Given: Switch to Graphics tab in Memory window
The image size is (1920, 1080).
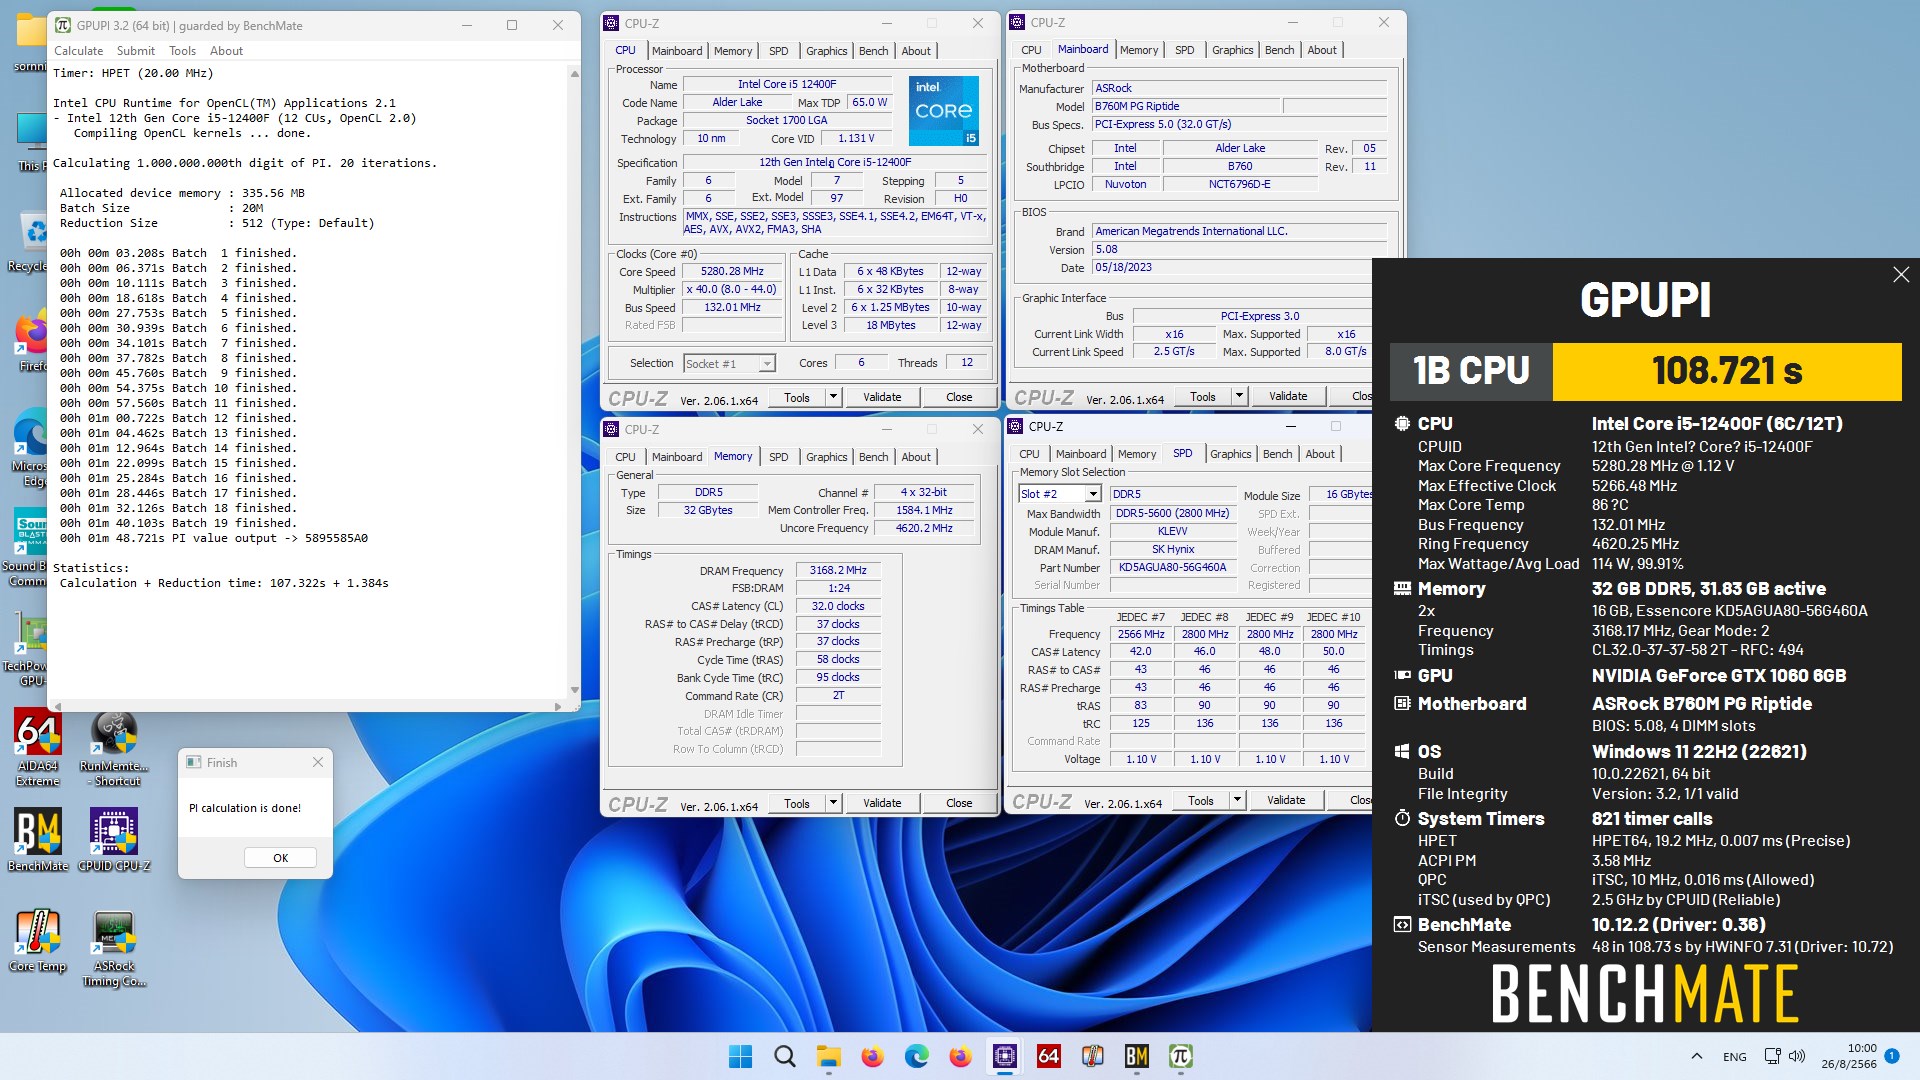Looking at the screenshot, I should pyautogui.click(x=826, y=457).
